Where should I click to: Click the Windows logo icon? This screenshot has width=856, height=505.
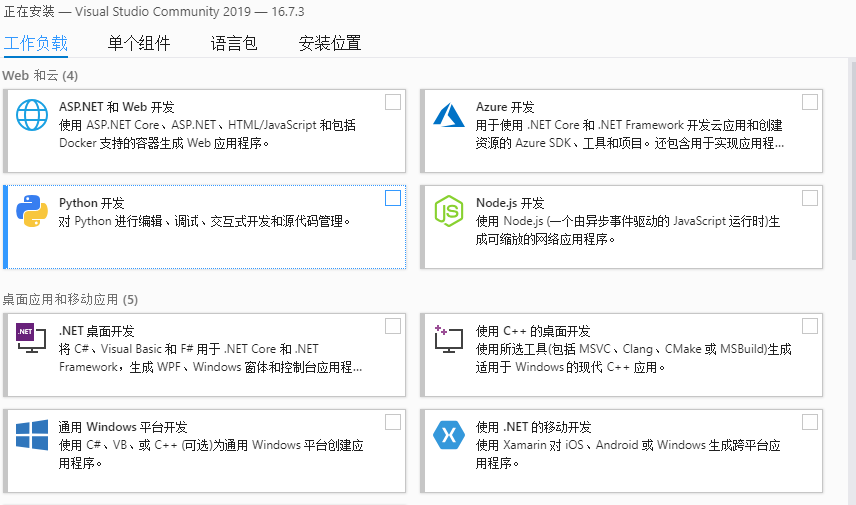tap(32, 435)
